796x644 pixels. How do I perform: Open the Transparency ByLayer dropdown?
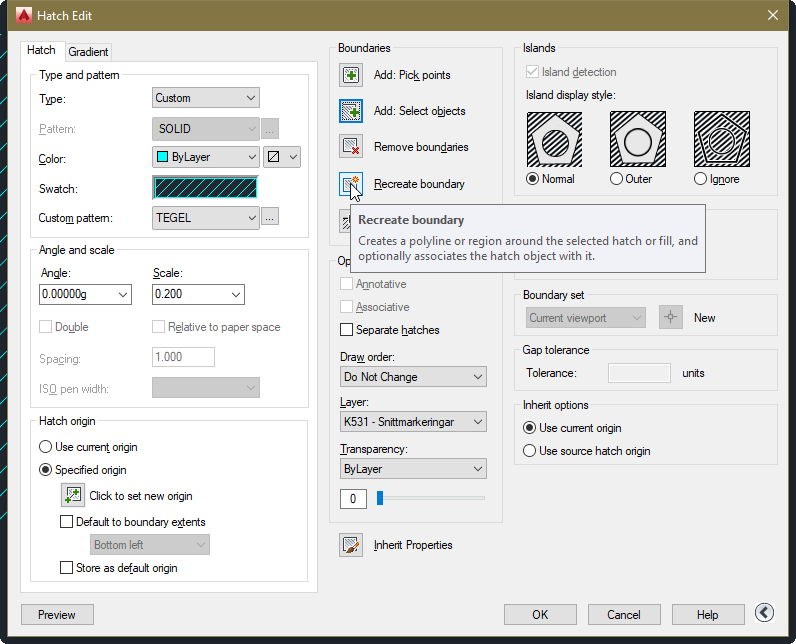point(413,469)
